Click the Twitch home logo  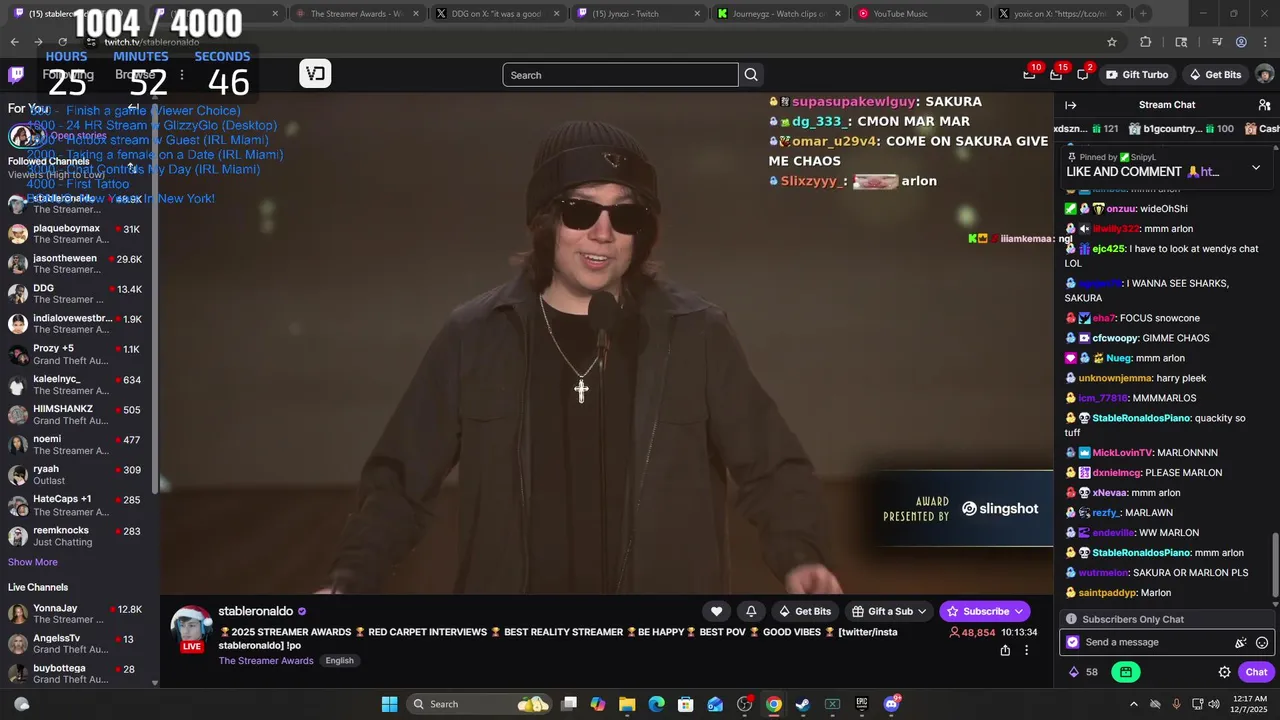point(16,75)
